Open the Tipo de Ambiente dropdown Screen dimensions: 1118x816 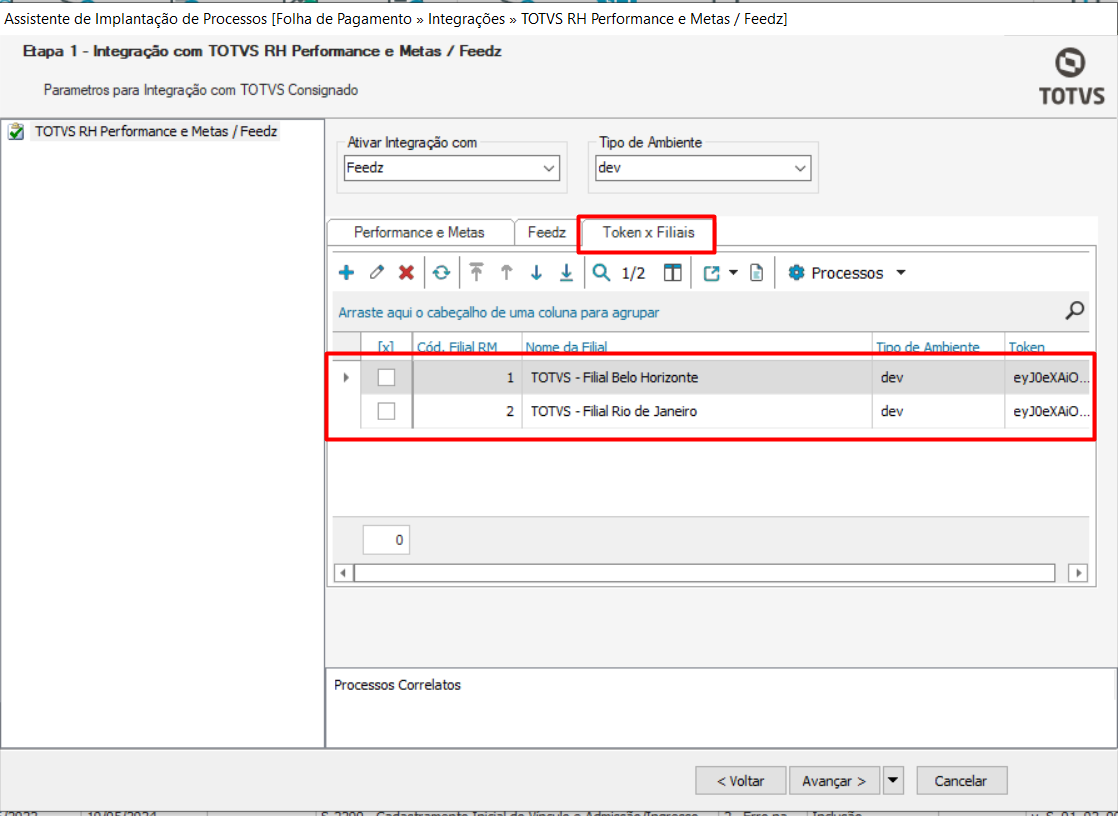(800, 168)
